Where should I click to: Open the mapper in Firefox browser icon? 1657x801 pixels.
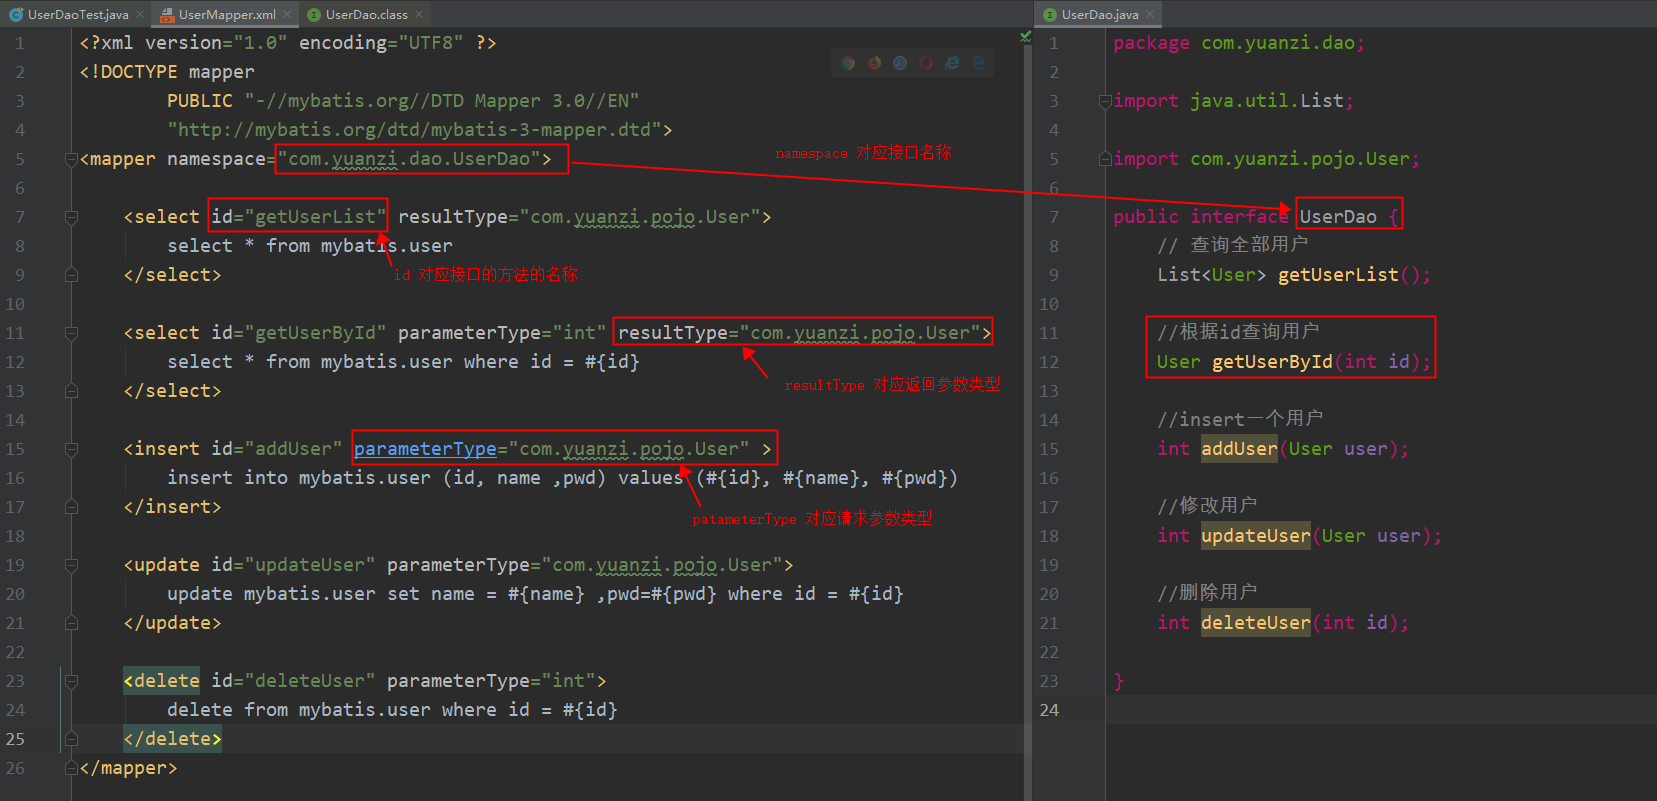(x=874, y=63)
